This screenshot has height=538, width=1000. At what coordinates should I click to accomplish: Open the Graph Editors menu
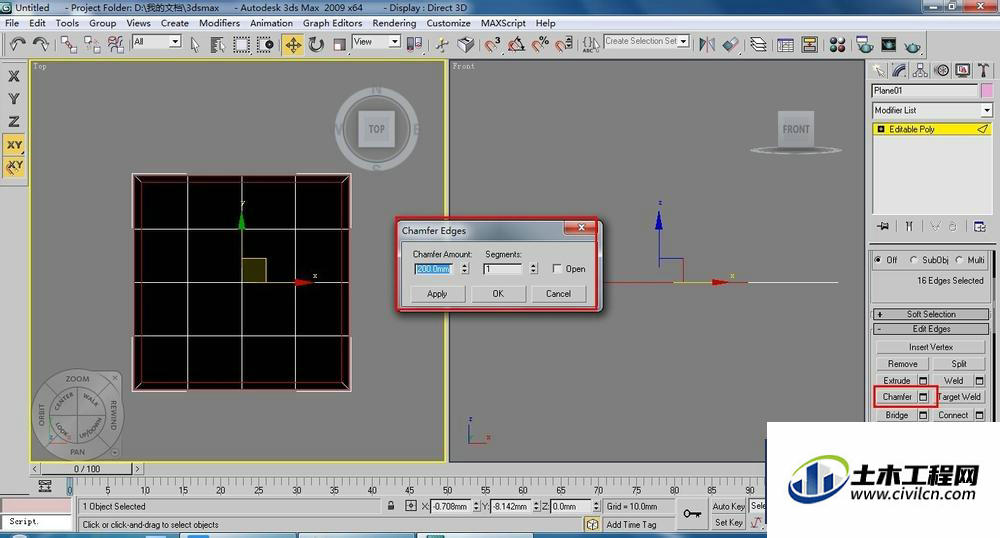click(x=332, y=23)
